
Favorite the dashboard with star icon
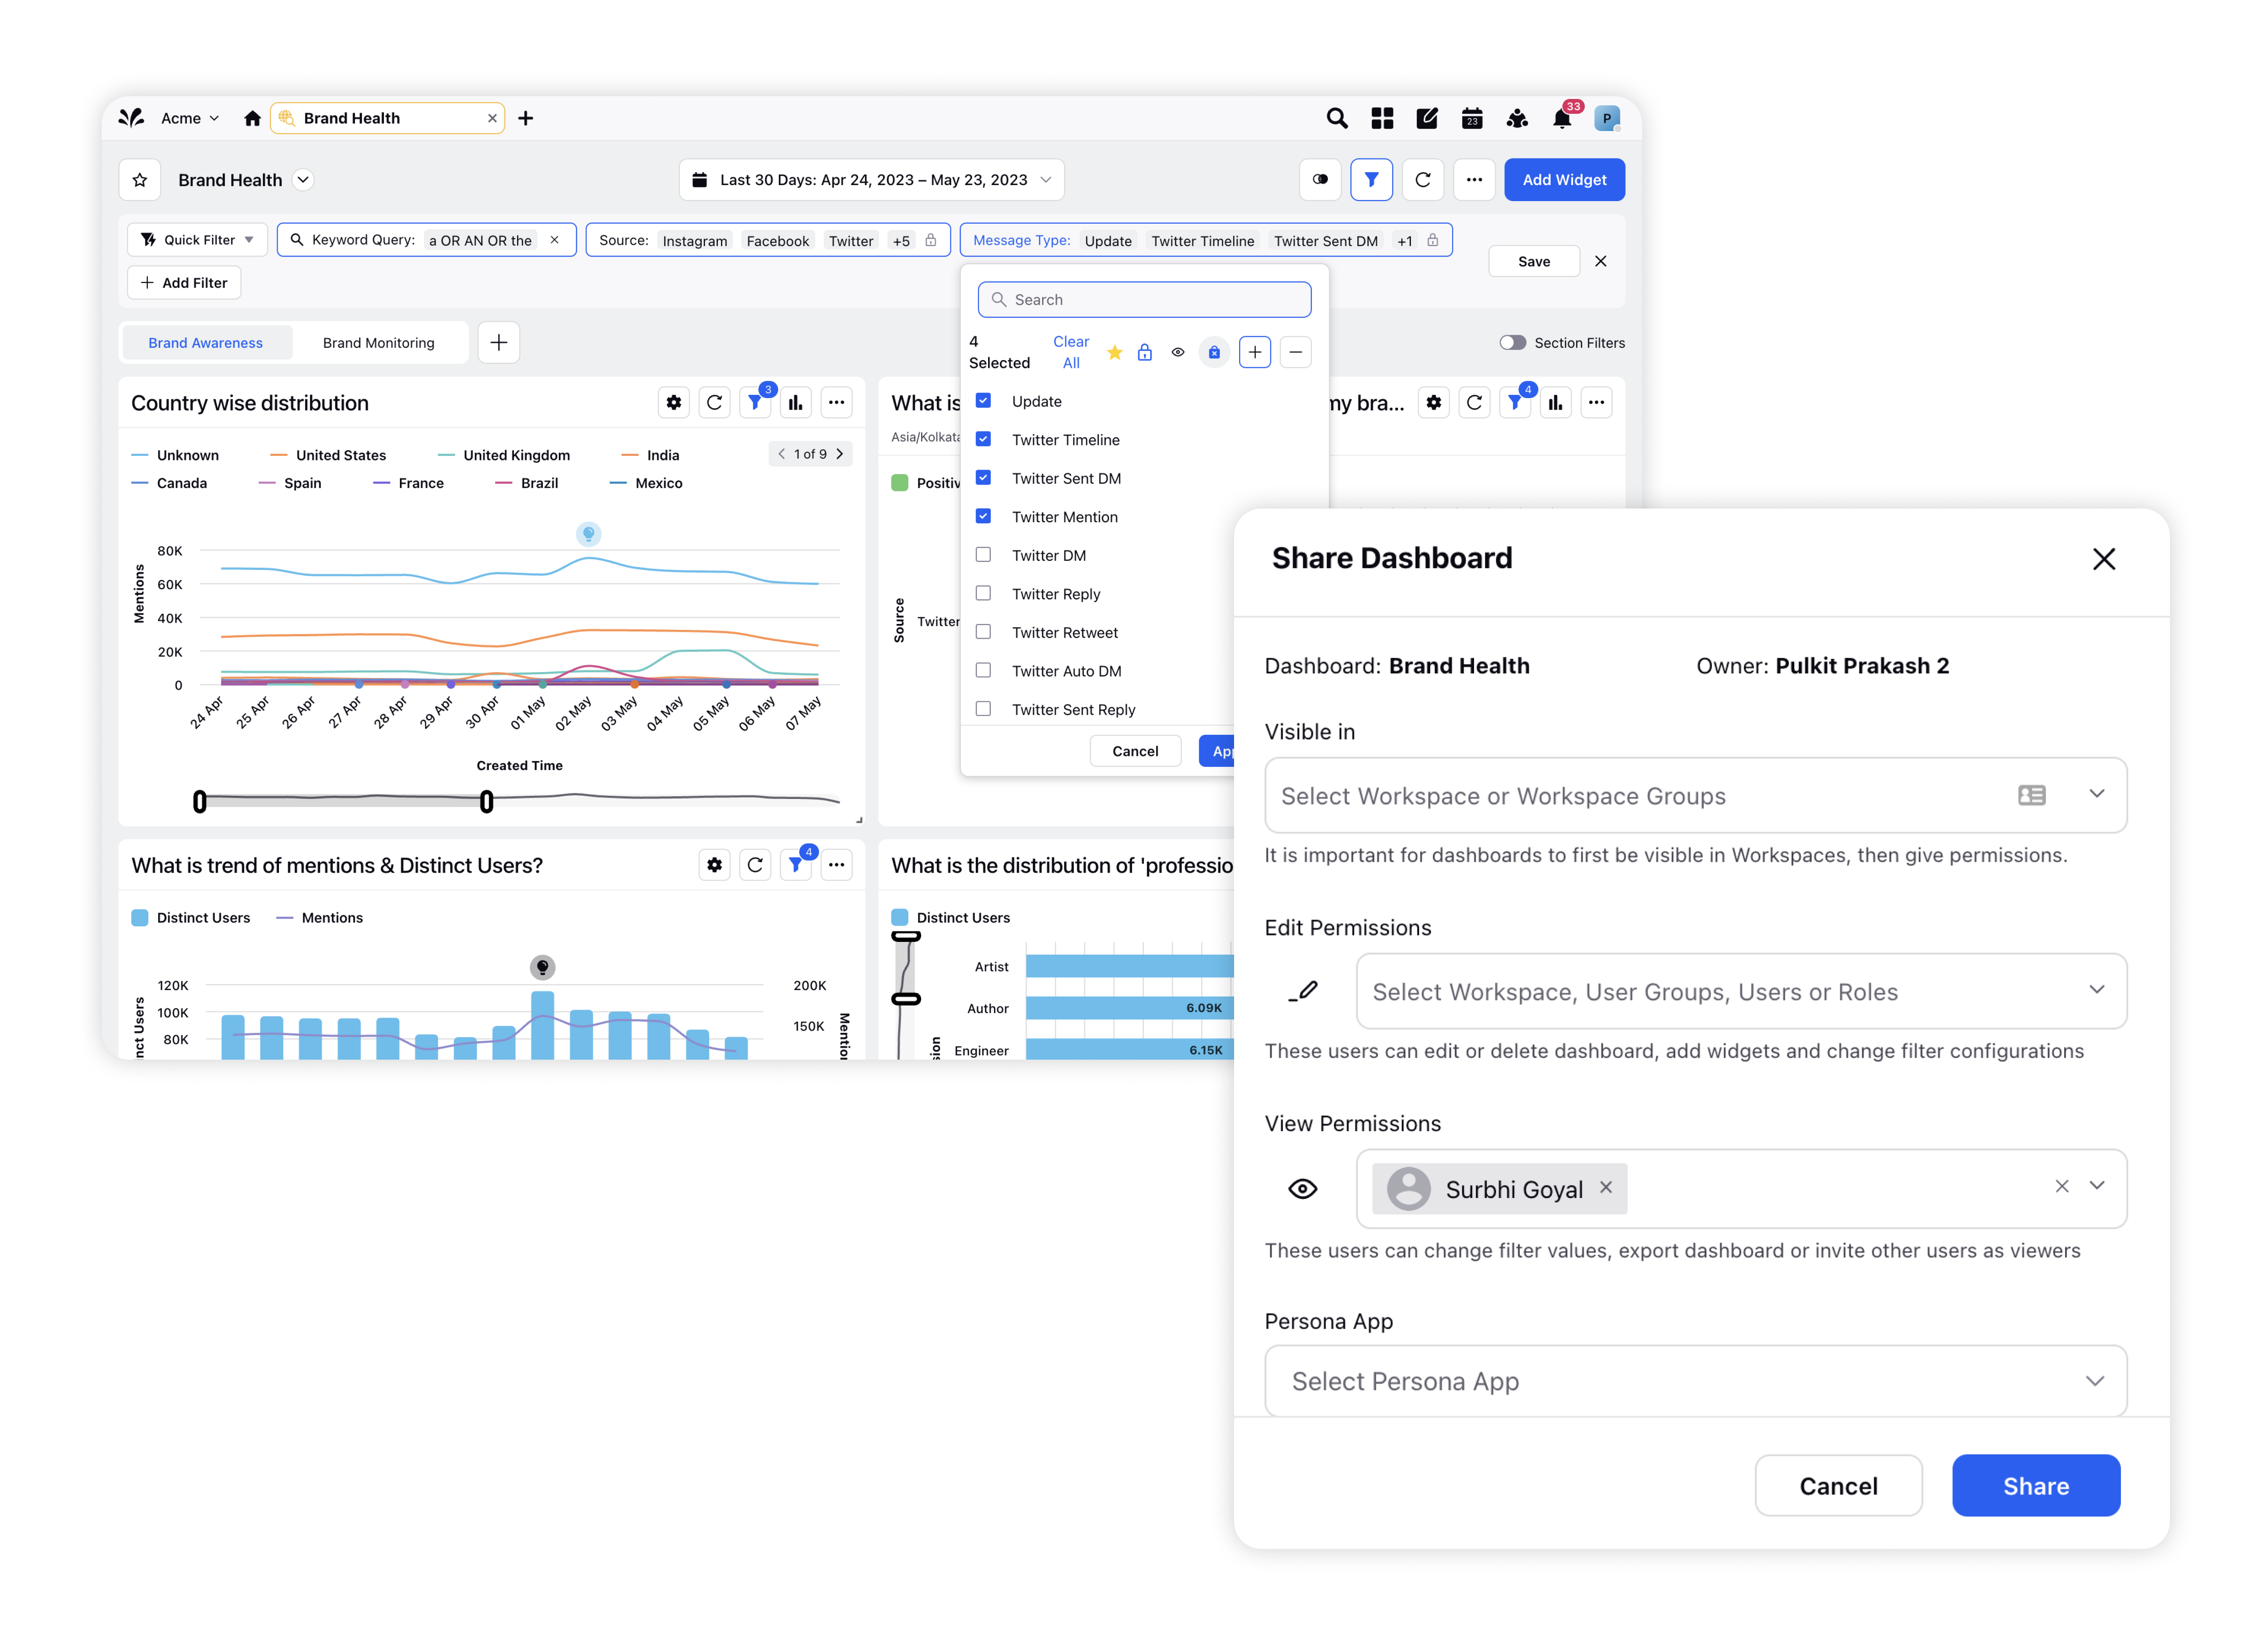coord(140,180)
